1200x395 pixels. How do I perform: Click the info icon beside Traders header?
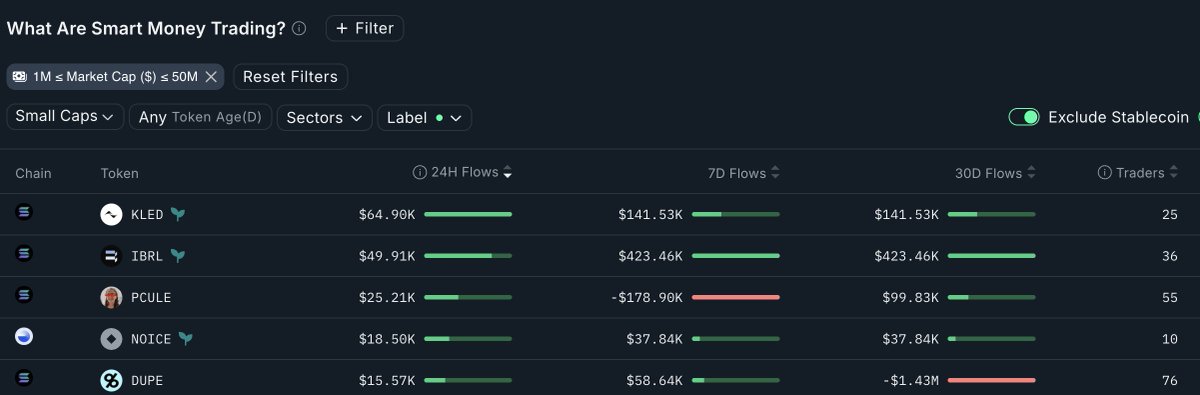pos(1105,173)
